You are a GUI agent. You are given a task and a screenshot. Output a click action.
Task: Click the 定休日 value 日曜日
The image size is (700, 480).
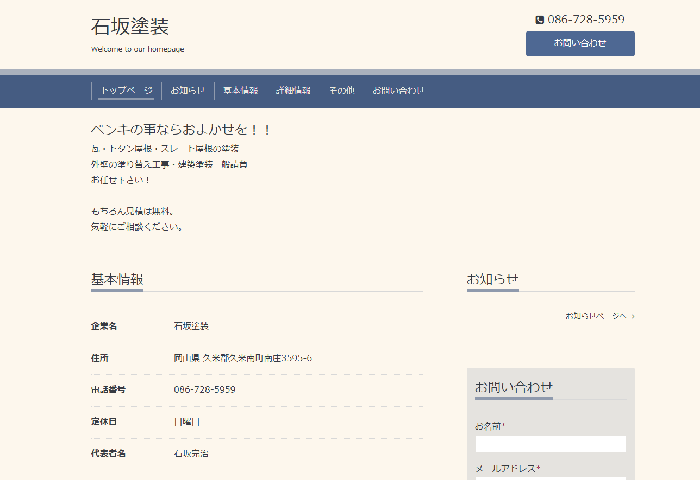pos(187,422)
